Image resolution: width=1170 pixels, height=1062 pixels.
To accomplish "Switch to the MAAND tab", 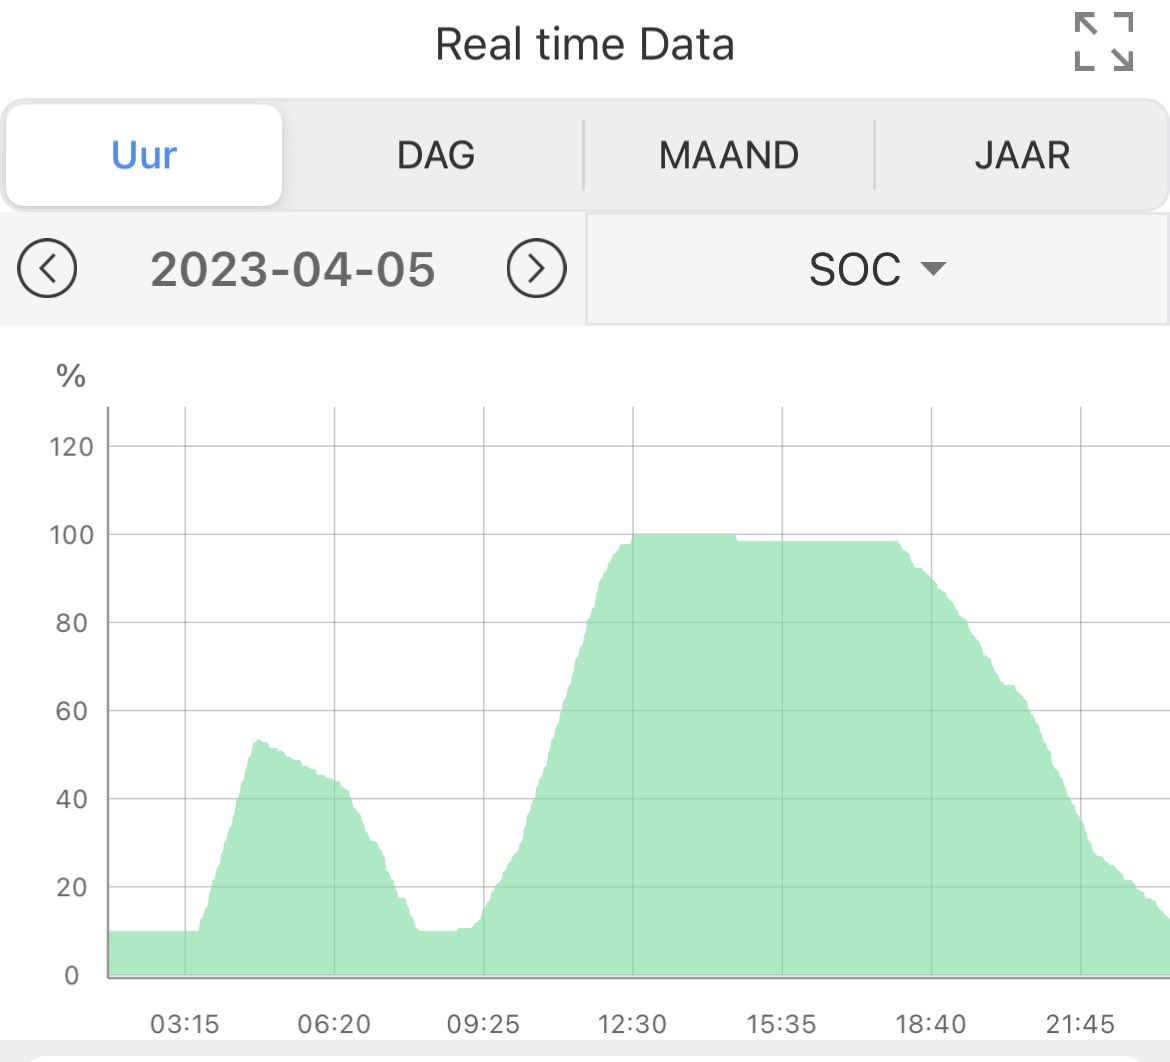I will 728,155.
